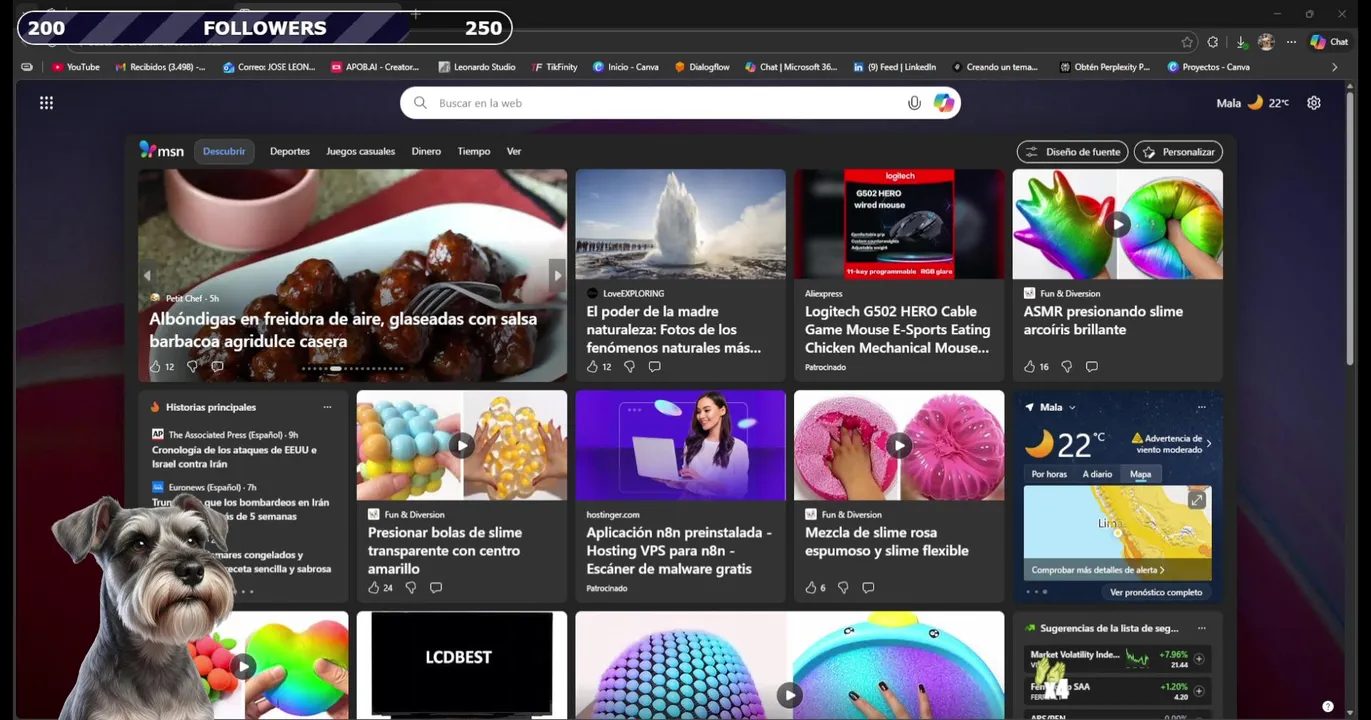Open Dialogflow bookmark
The height and width of the screenshot is (720, 1371).
702,67
